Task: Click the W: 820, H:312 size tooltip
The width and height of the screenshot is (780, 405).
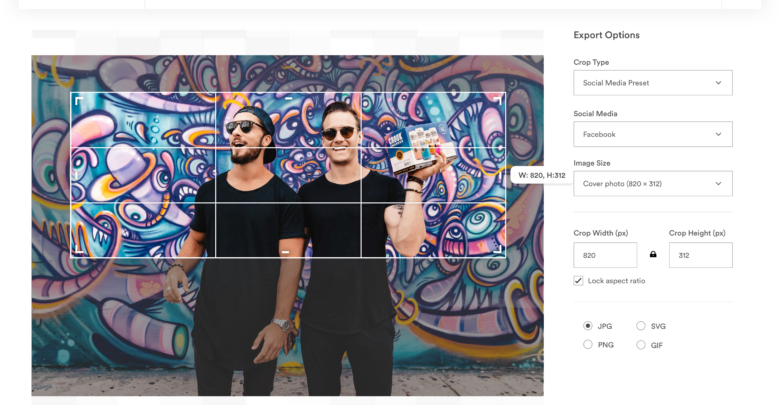Action: coord(541,176)
